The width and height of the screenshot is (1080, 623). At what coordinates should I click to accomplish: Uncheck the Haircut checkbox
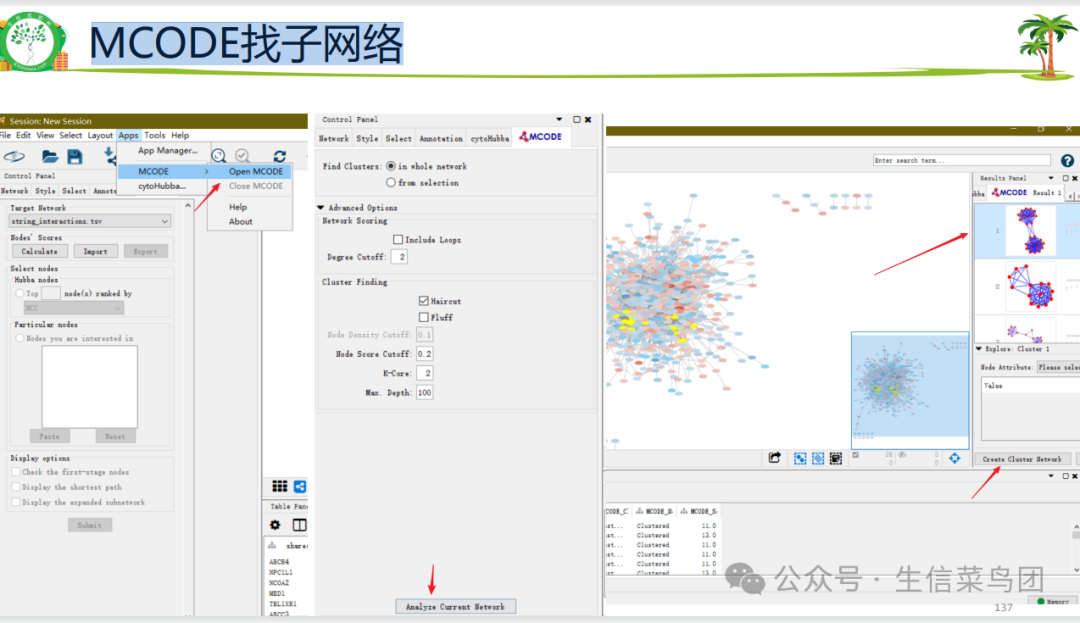[424, 300]
